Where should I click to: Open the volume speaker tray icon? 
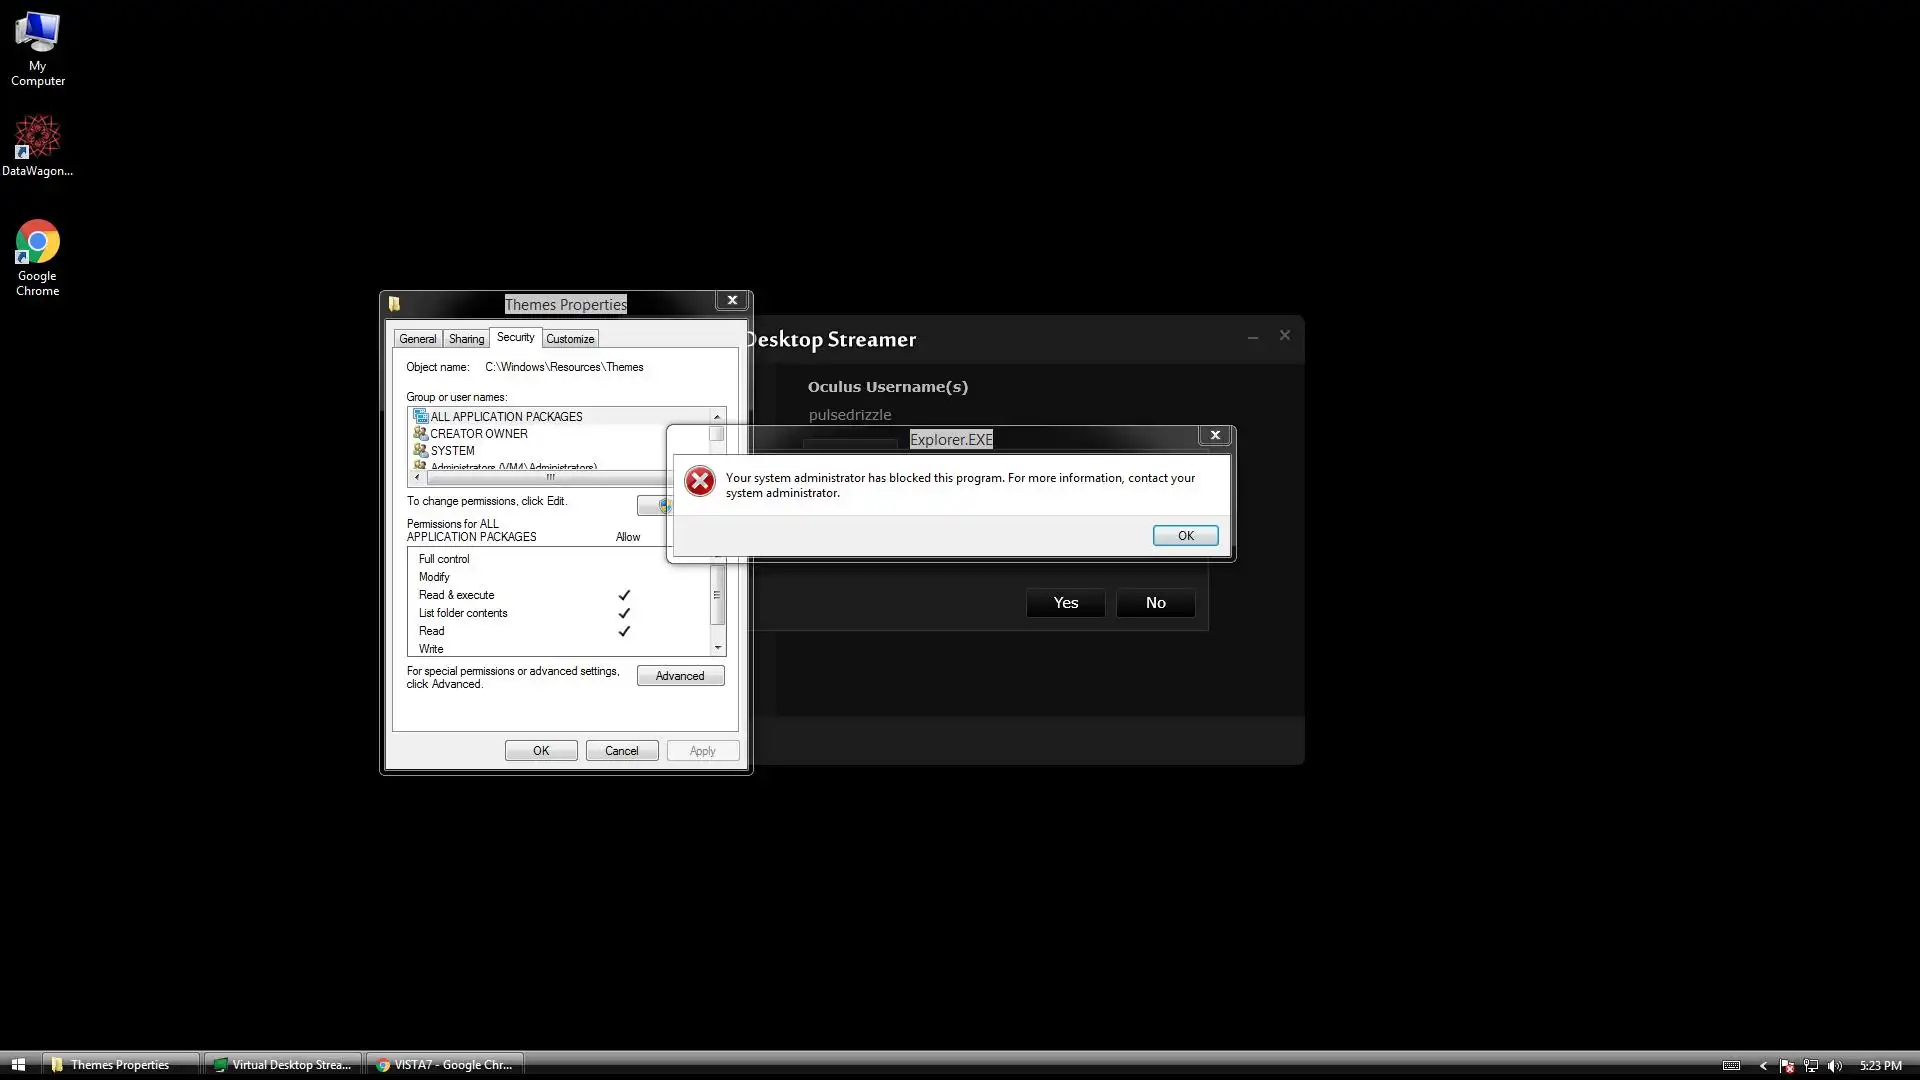point(1834,1066)
